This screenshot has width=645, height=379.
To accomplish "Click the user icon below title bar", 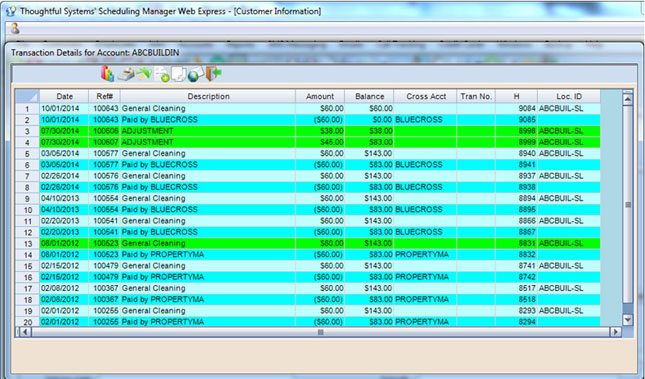I will (x=15, y=28).
